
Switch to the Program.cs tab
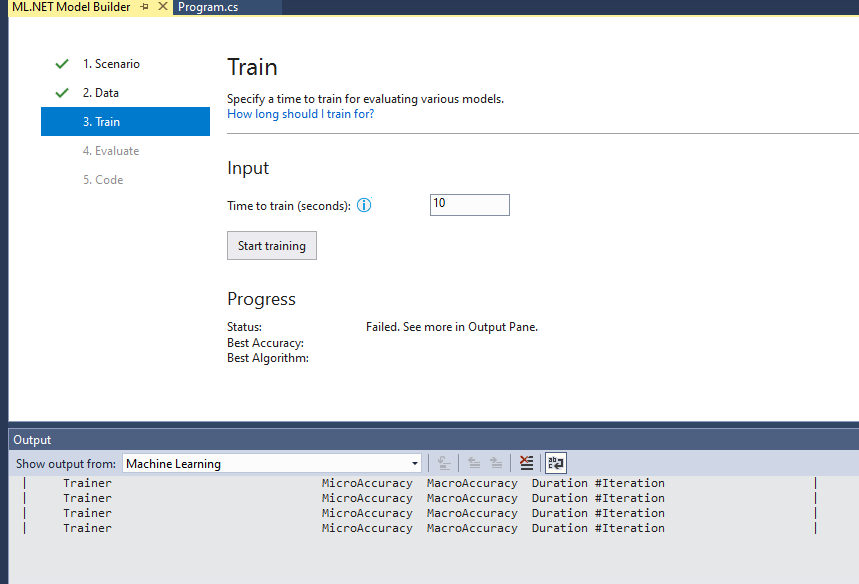(x=208, y=7)
